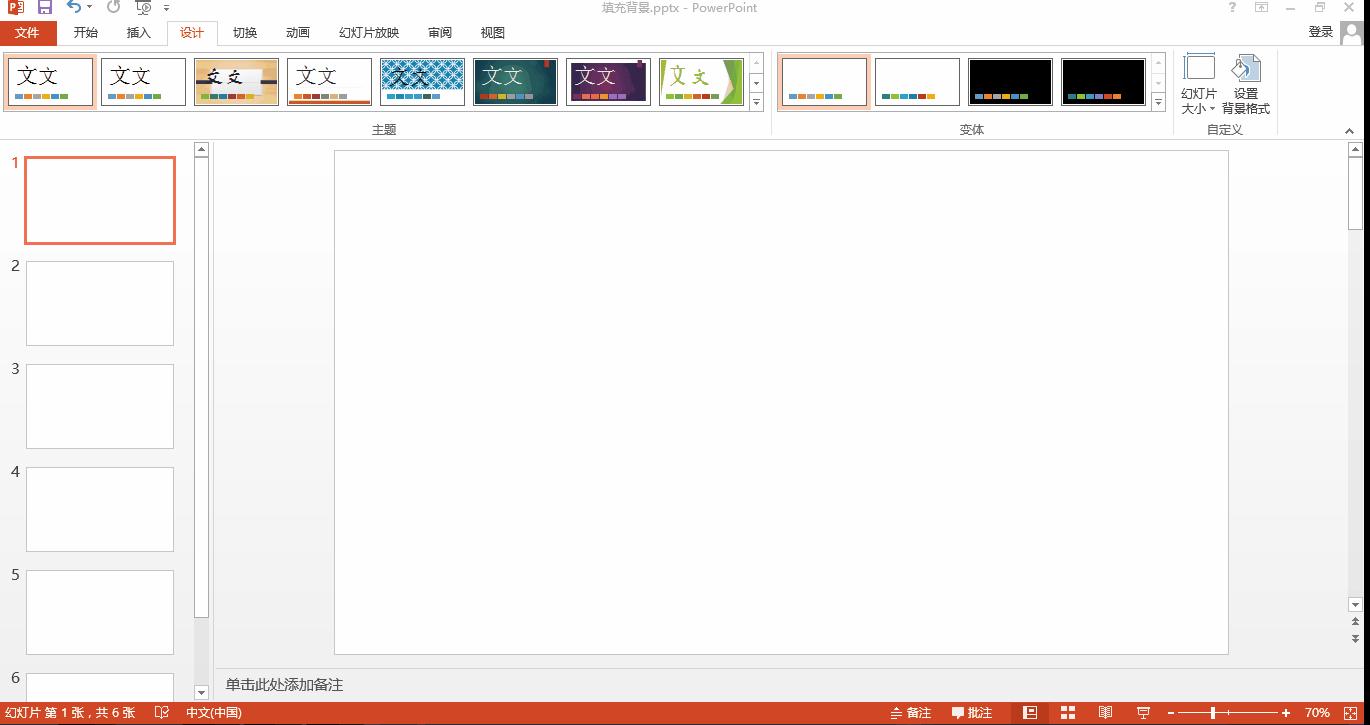This screenshot has height=725, width=1370.
Task: Switch to Normal view icon in status bar
Action: coord(1030,713)
